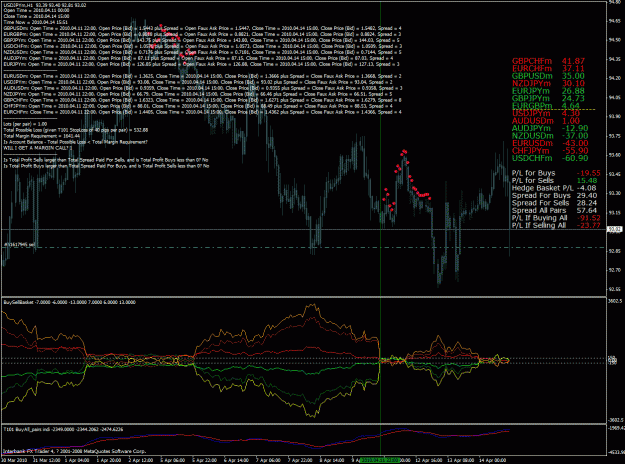Screen dimensions: 625x464
Task: Click the EURCHFm 37.11 row
Action: tap(548, 69)
